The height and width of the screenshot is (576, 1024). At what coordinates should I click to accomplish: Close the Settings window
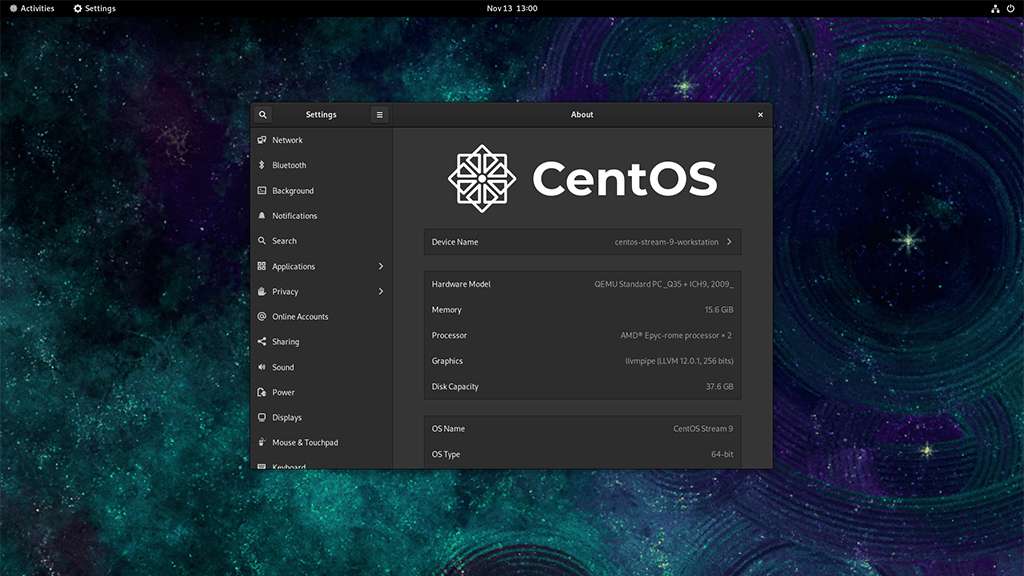(x=760, y=114)
